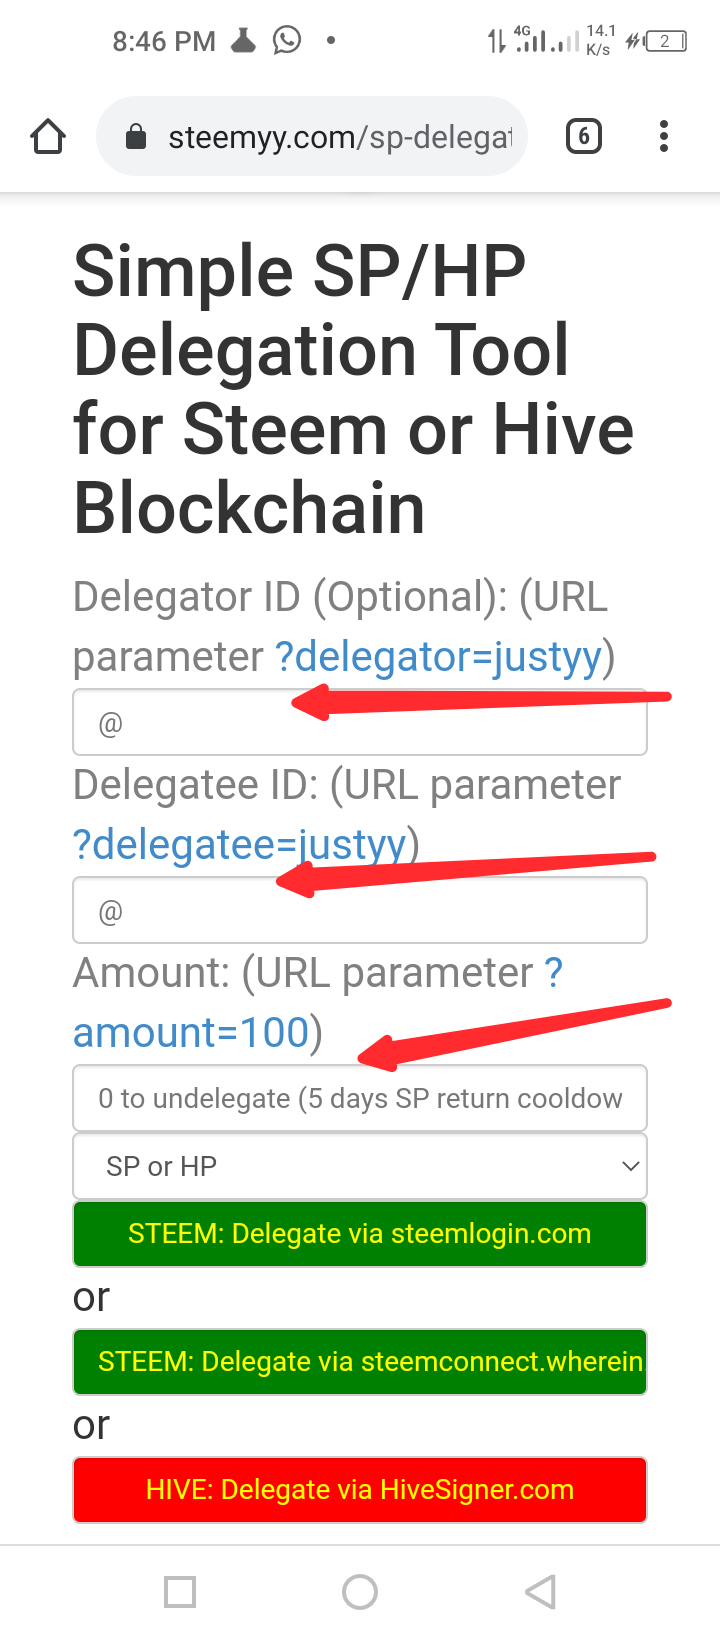720x1640 pixels.
Task: Click the chevron on the SP or HP selector
Action: (630, 1166)
